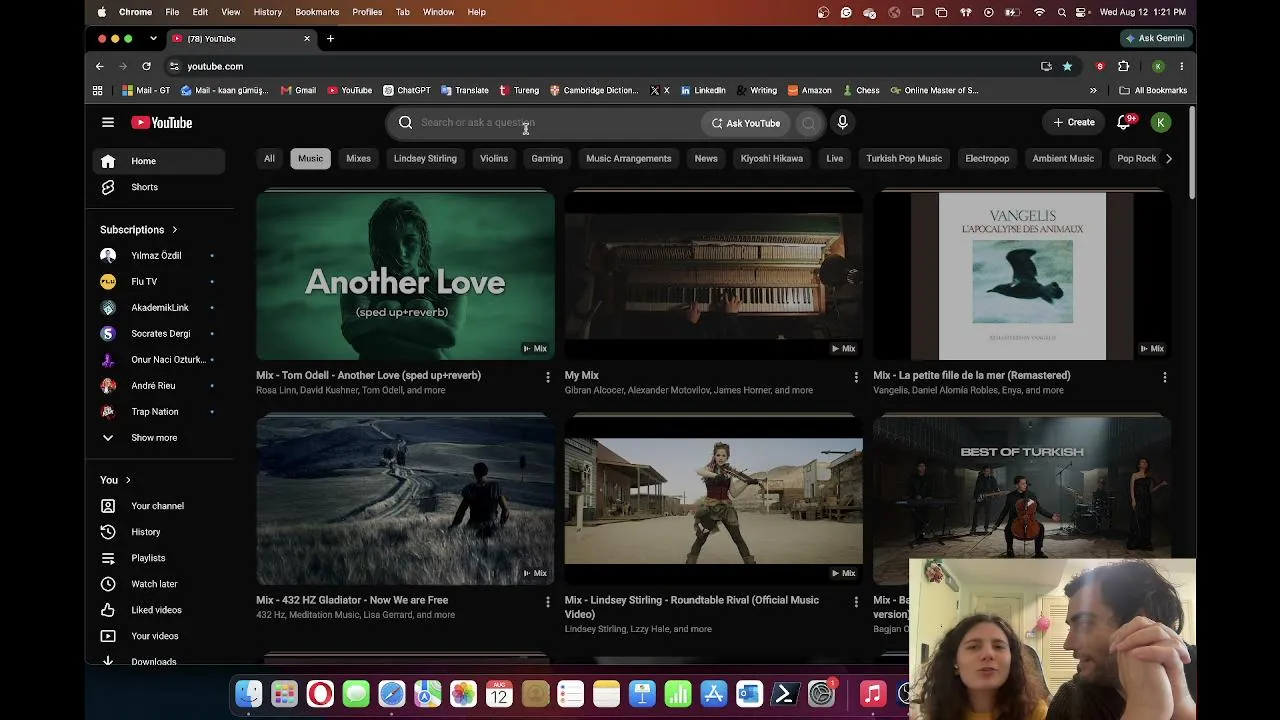Open the Another Love mix thumbnail

coord(405,276)
